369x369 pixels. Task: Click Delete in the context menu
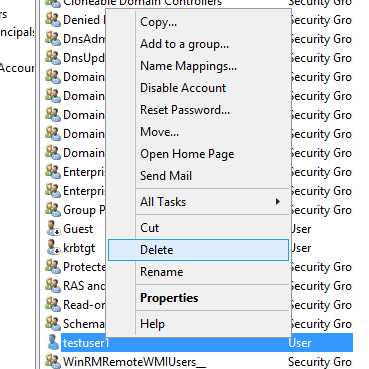point(198,250)
